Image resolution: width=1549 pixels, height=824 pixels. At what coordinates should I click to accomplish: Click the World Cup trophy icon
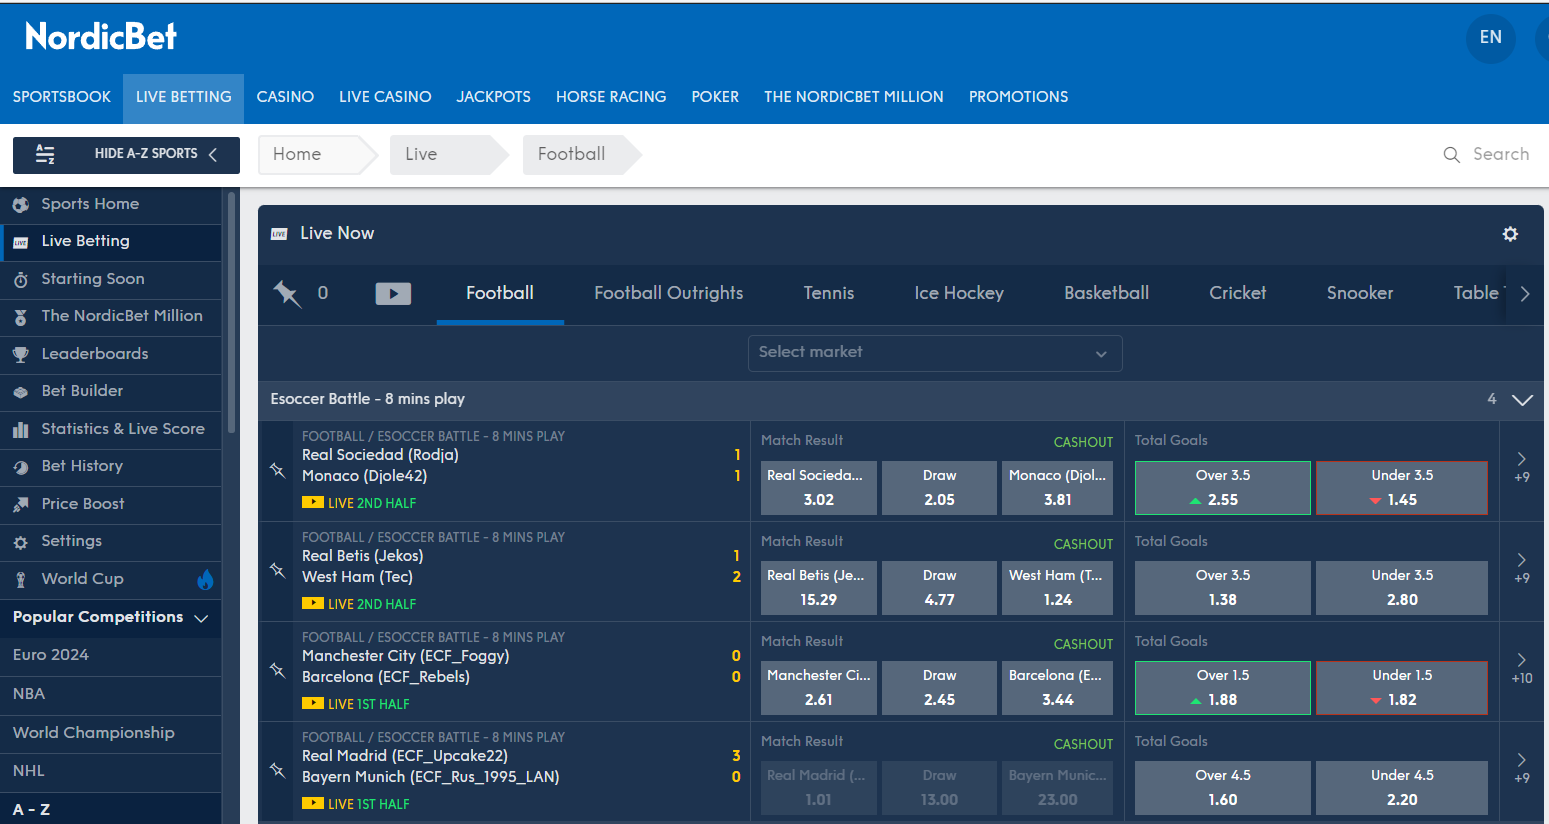tap(20, 579)
